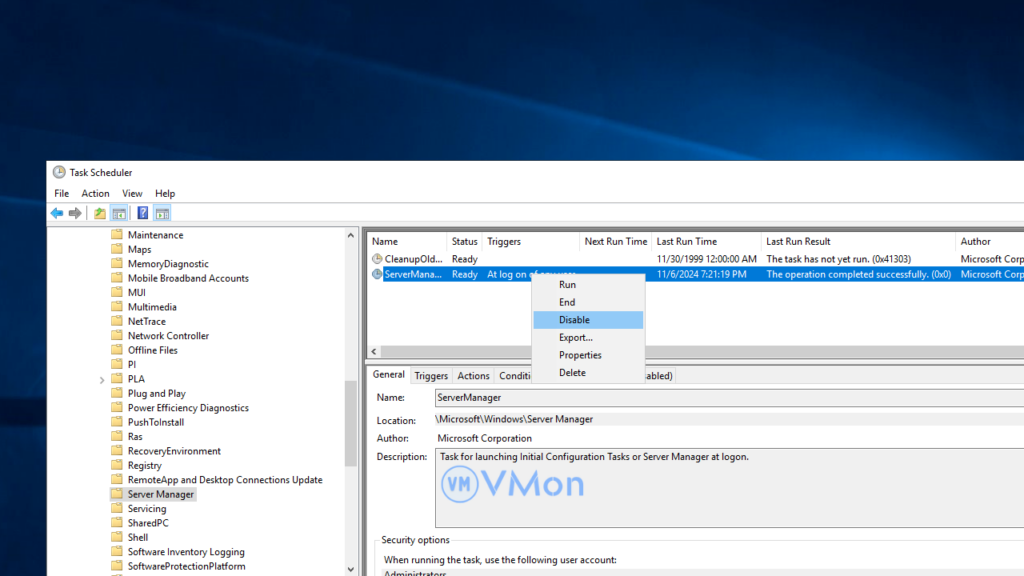Open the Actions tab in task details
This screenshot has height=576, width=1024.
473,376
